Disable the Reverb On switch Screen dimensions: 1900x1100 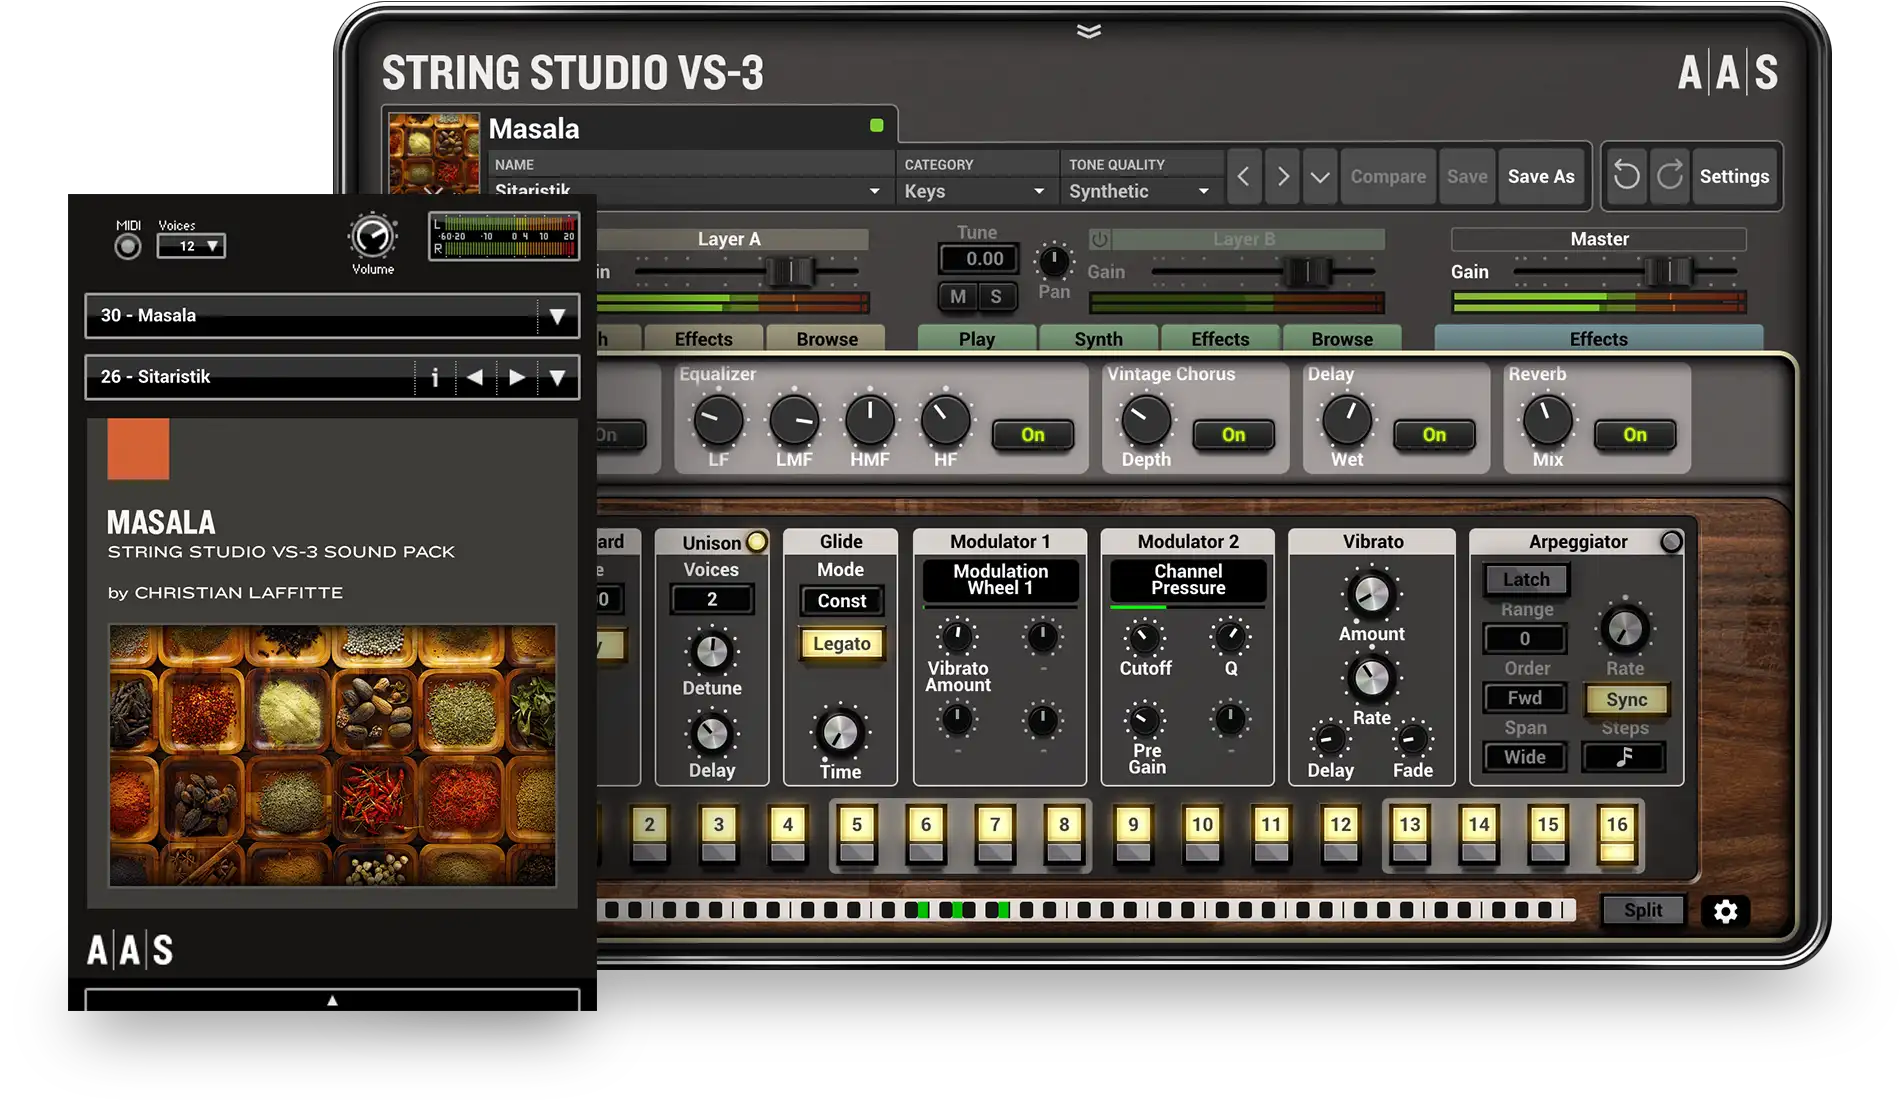pyautogui.click(x=1634, y=435)
